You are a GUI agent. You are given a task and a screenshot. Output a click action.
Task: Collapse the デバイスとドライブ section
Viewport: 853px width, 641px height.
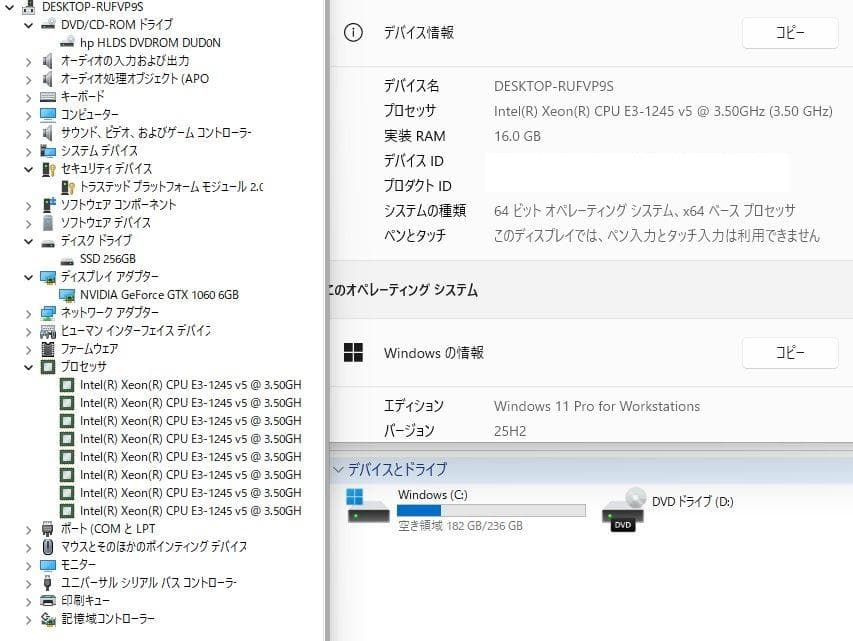coord(338,469)
